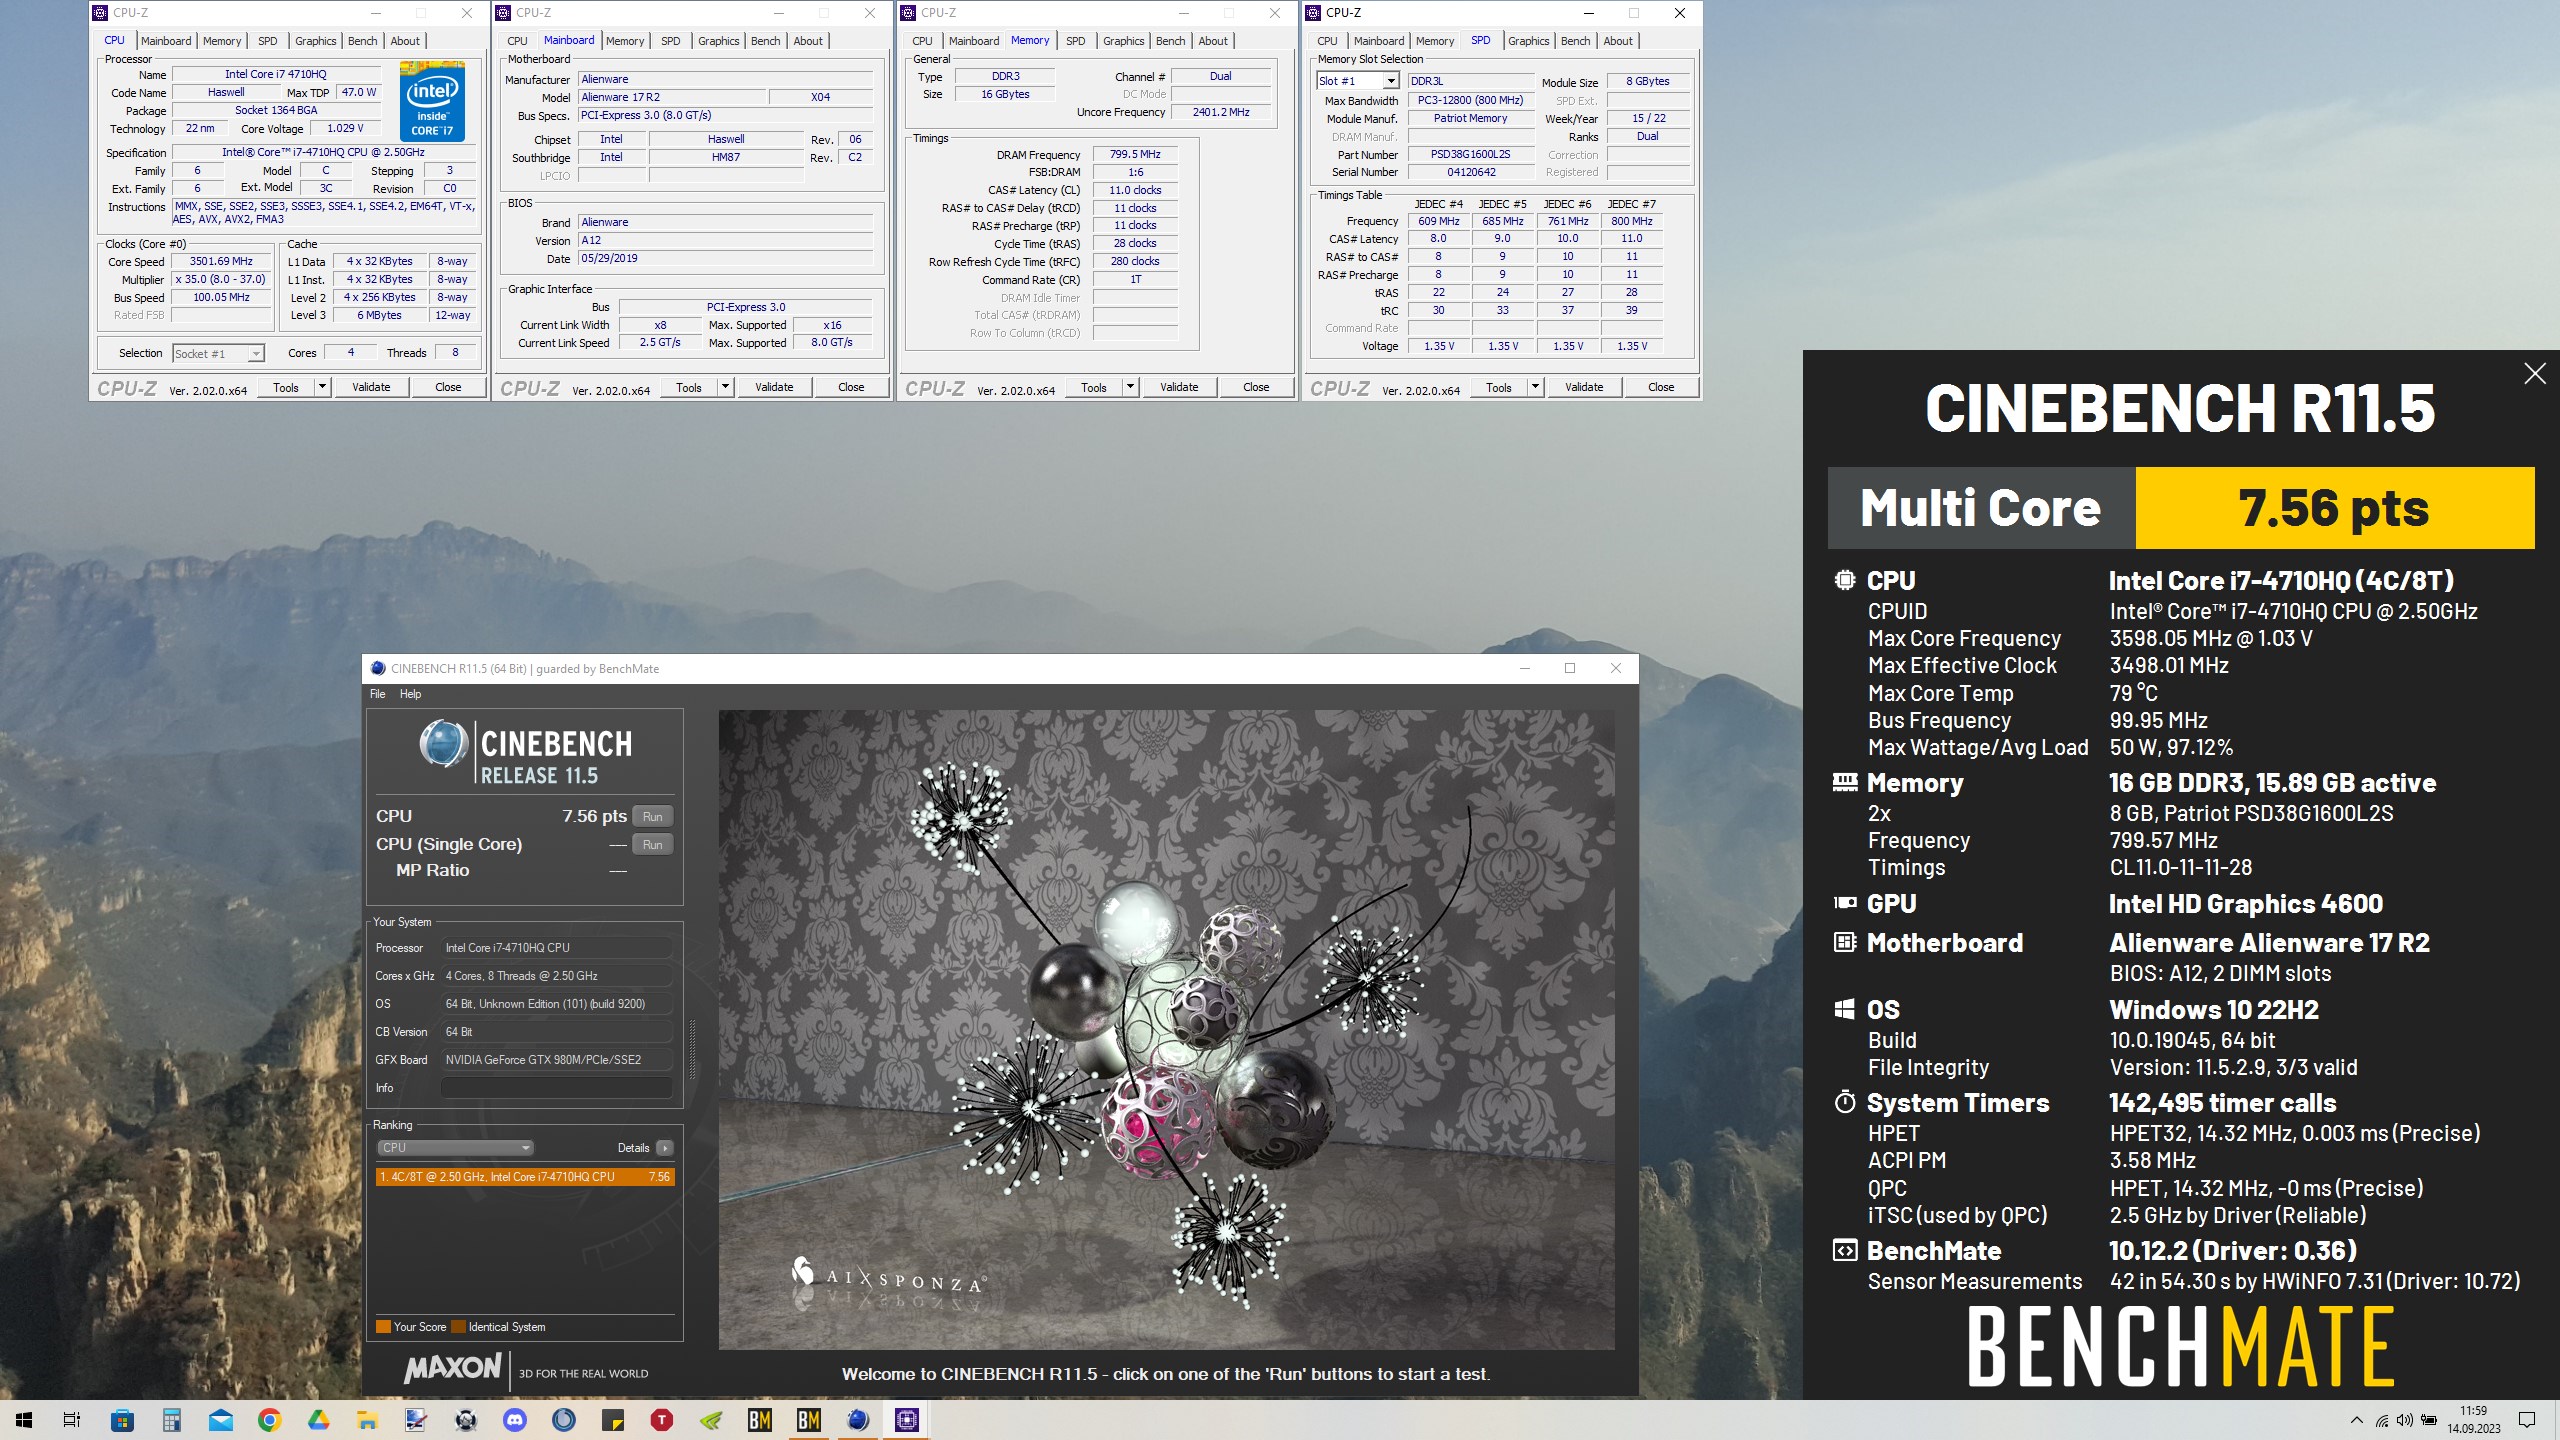Screen dimensions: 2560x1440
Task: Click DRAM Frequency value 799.5 MHz
Action: point(1135,155)
